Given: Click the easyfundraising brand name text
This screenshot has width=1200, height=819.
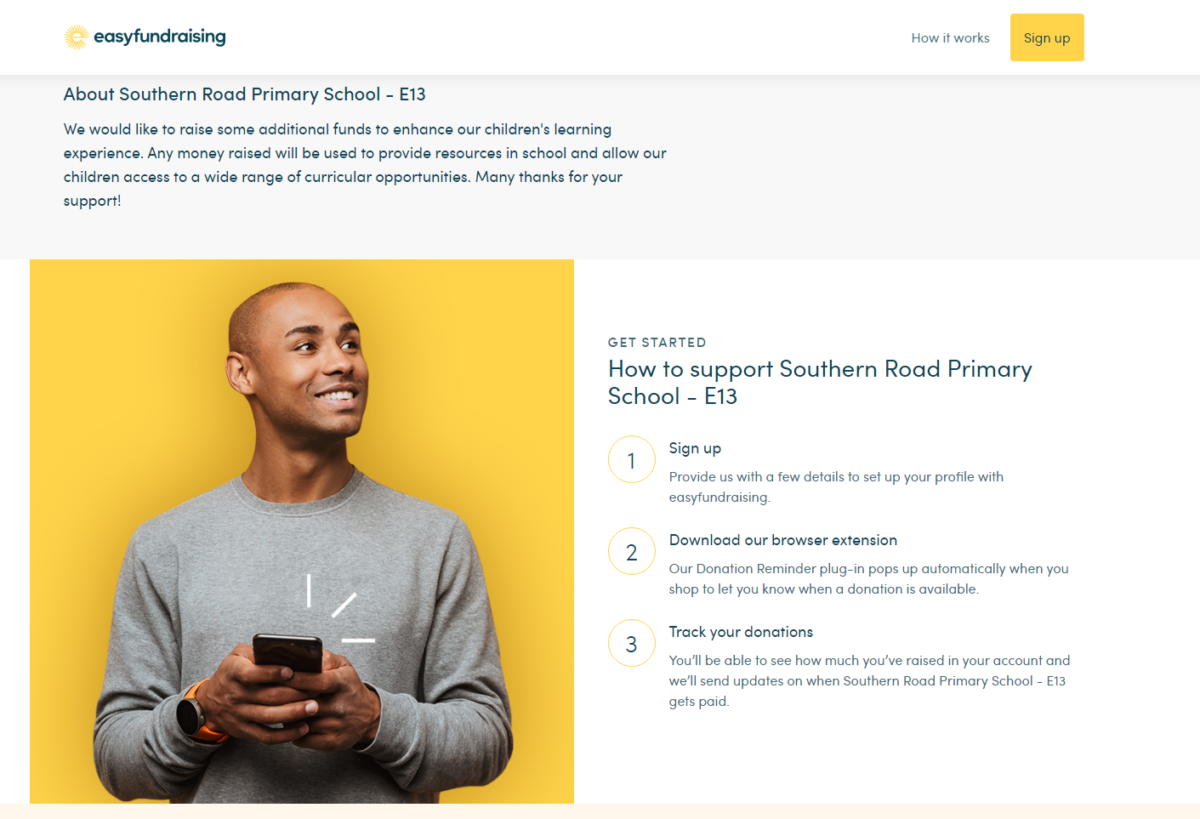Looking at the screenshot, I should tap(159, 37).
